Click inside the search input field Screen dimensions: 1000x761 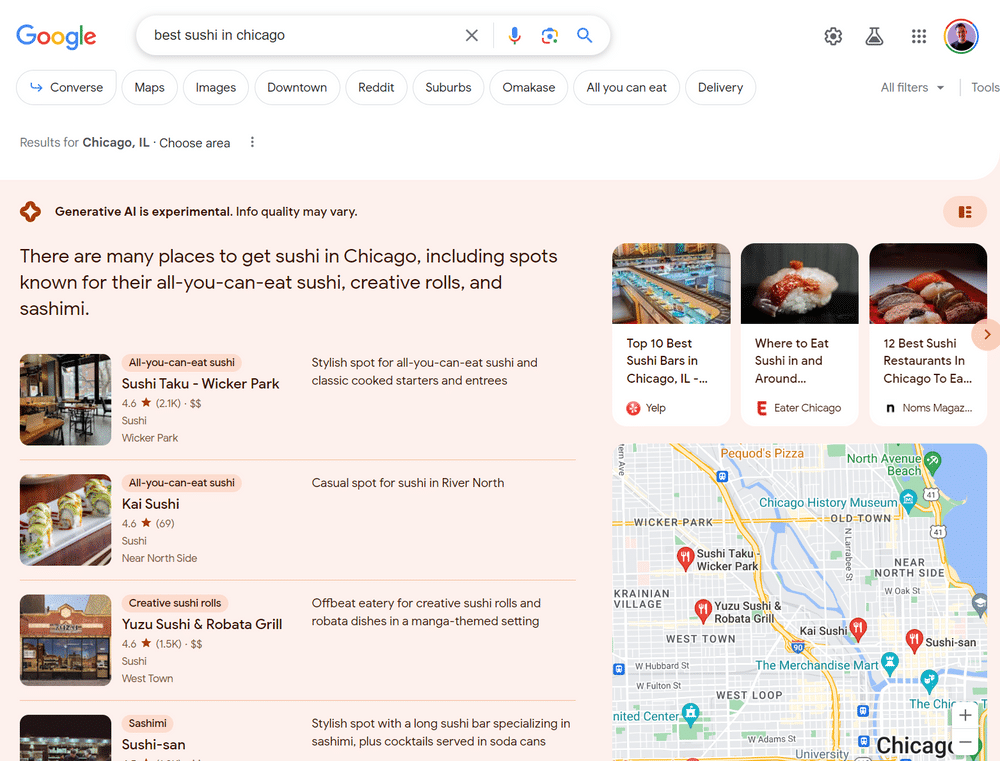click(300, 36)
